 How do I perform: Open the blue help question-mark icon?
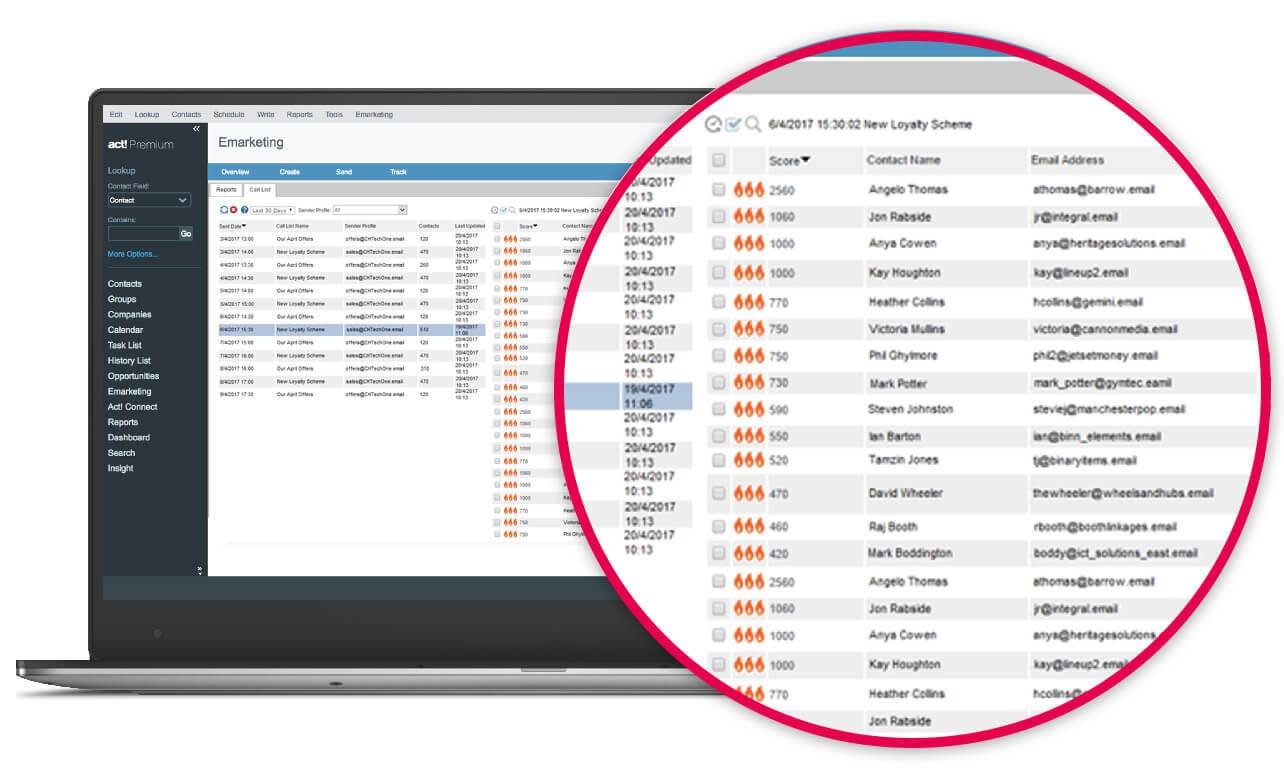(244, 210)
